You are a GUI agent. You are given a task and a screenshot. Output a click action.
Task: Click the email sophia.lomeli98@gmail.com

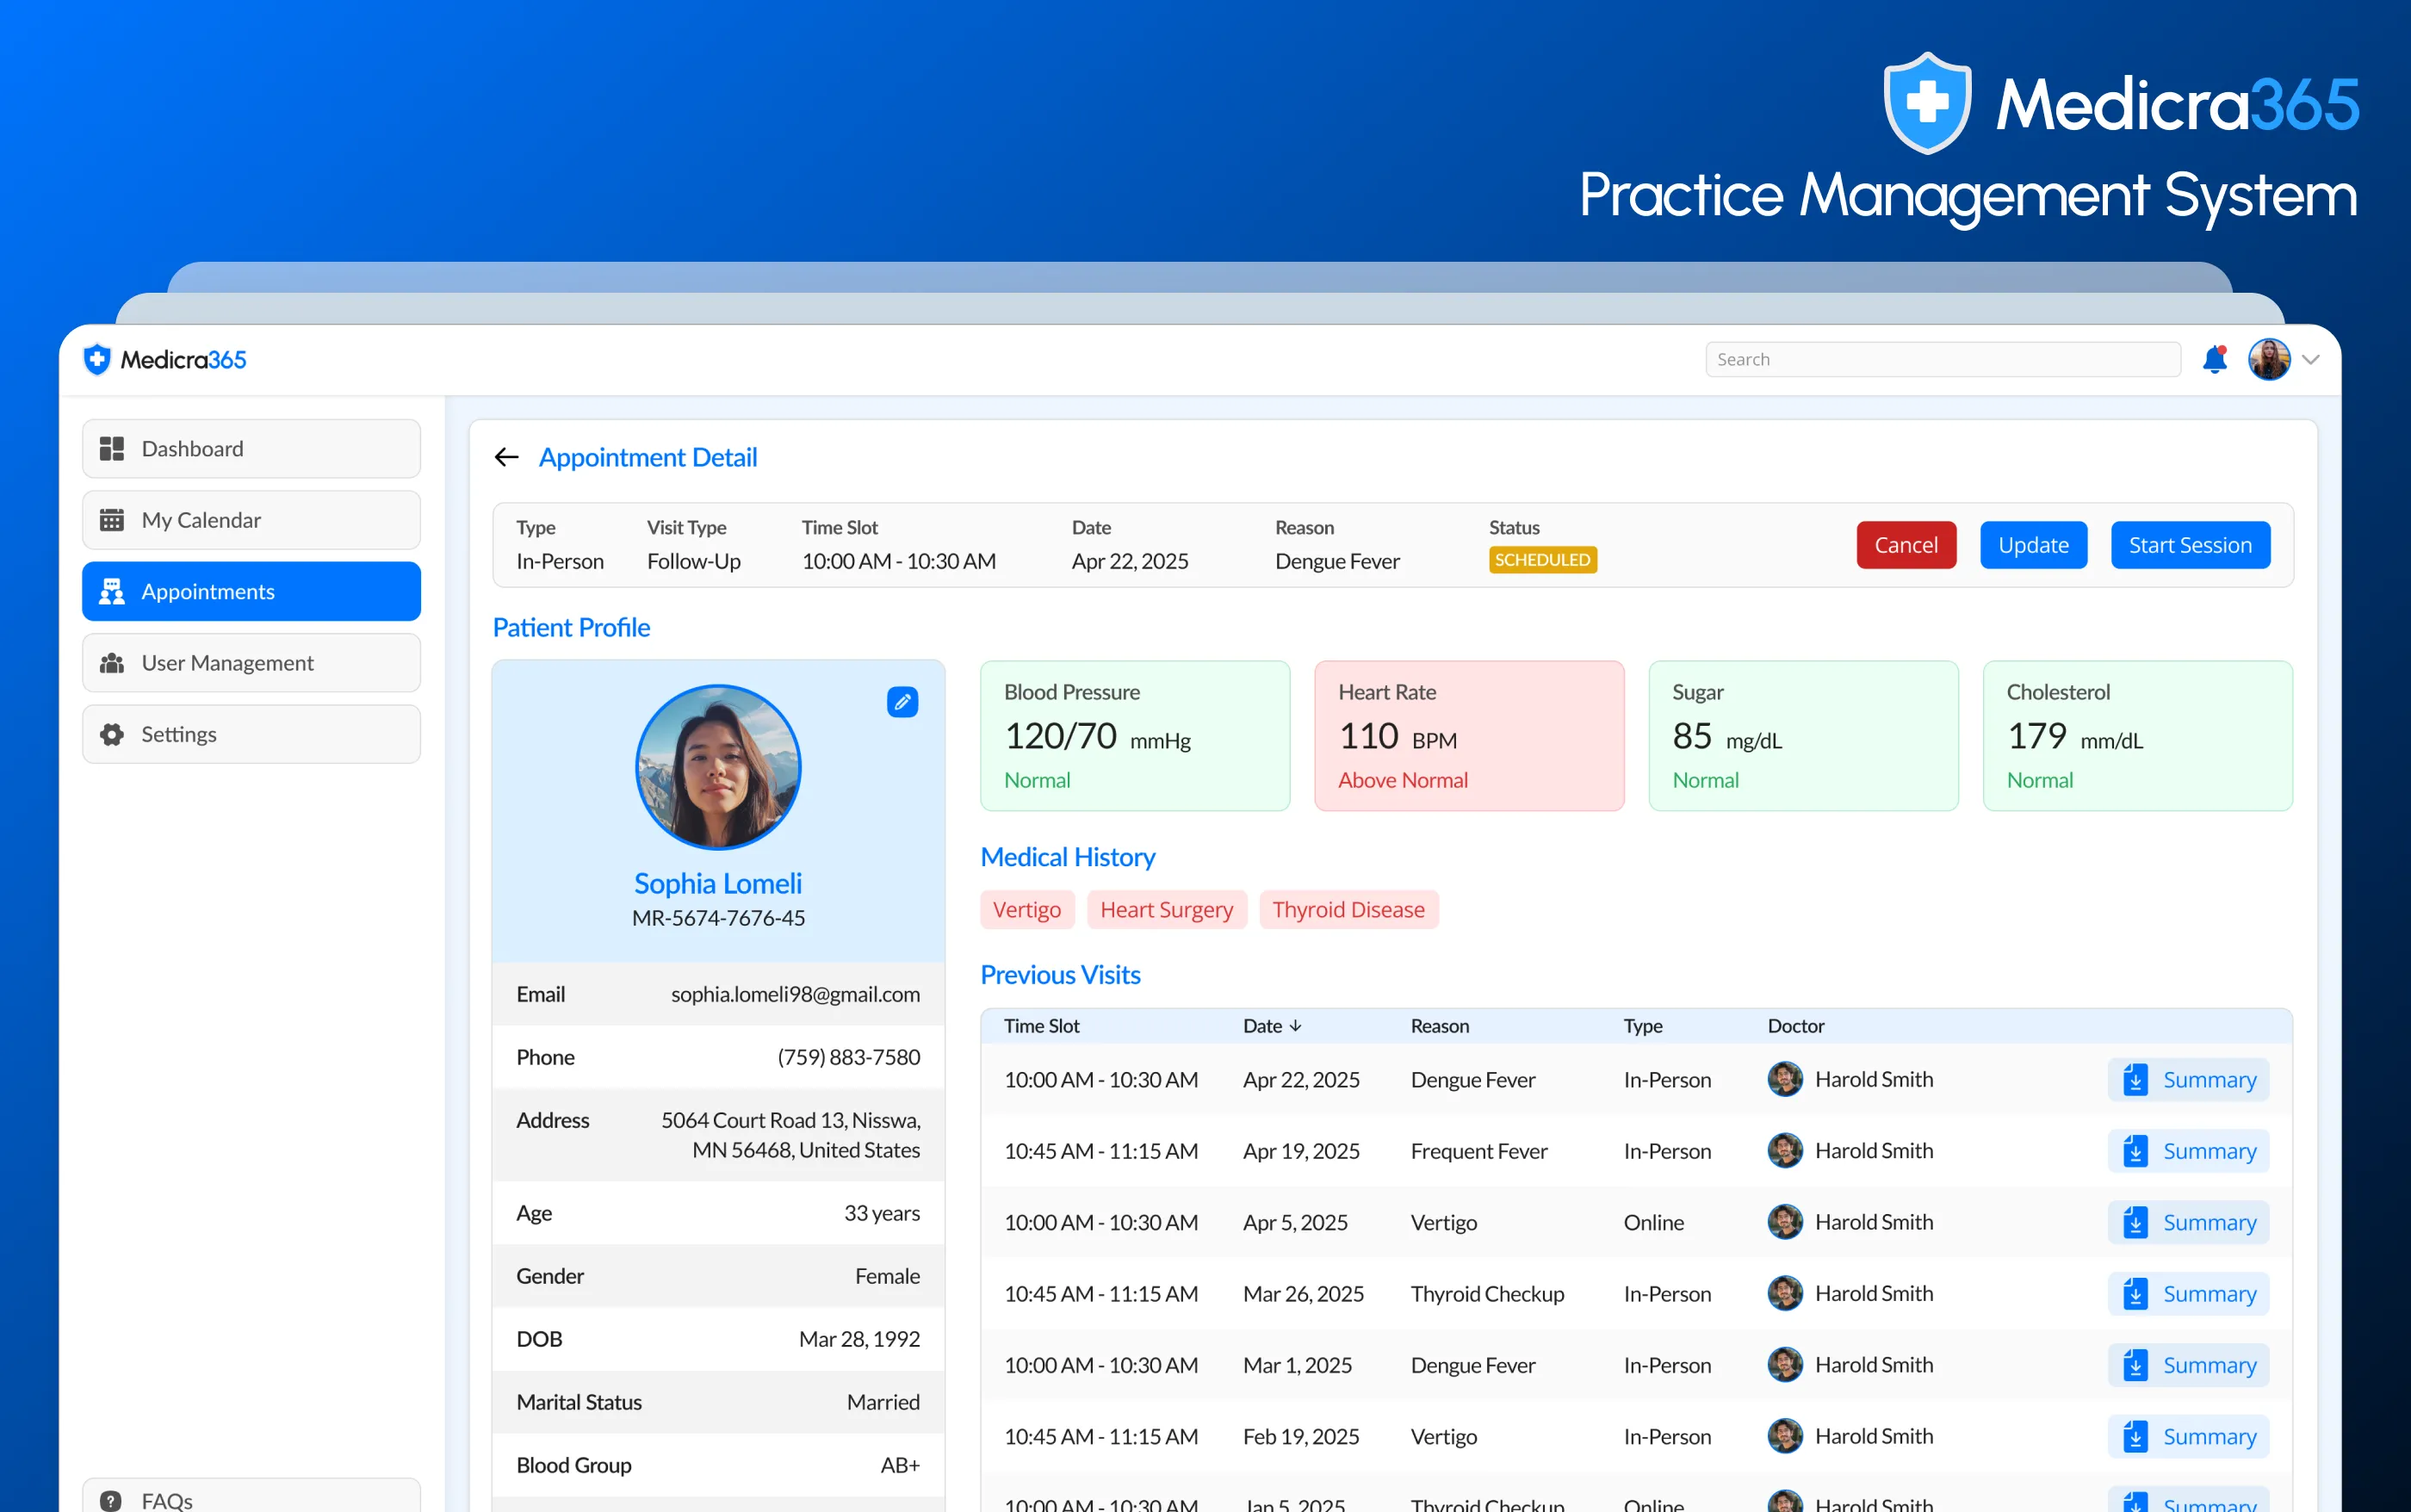795,994
